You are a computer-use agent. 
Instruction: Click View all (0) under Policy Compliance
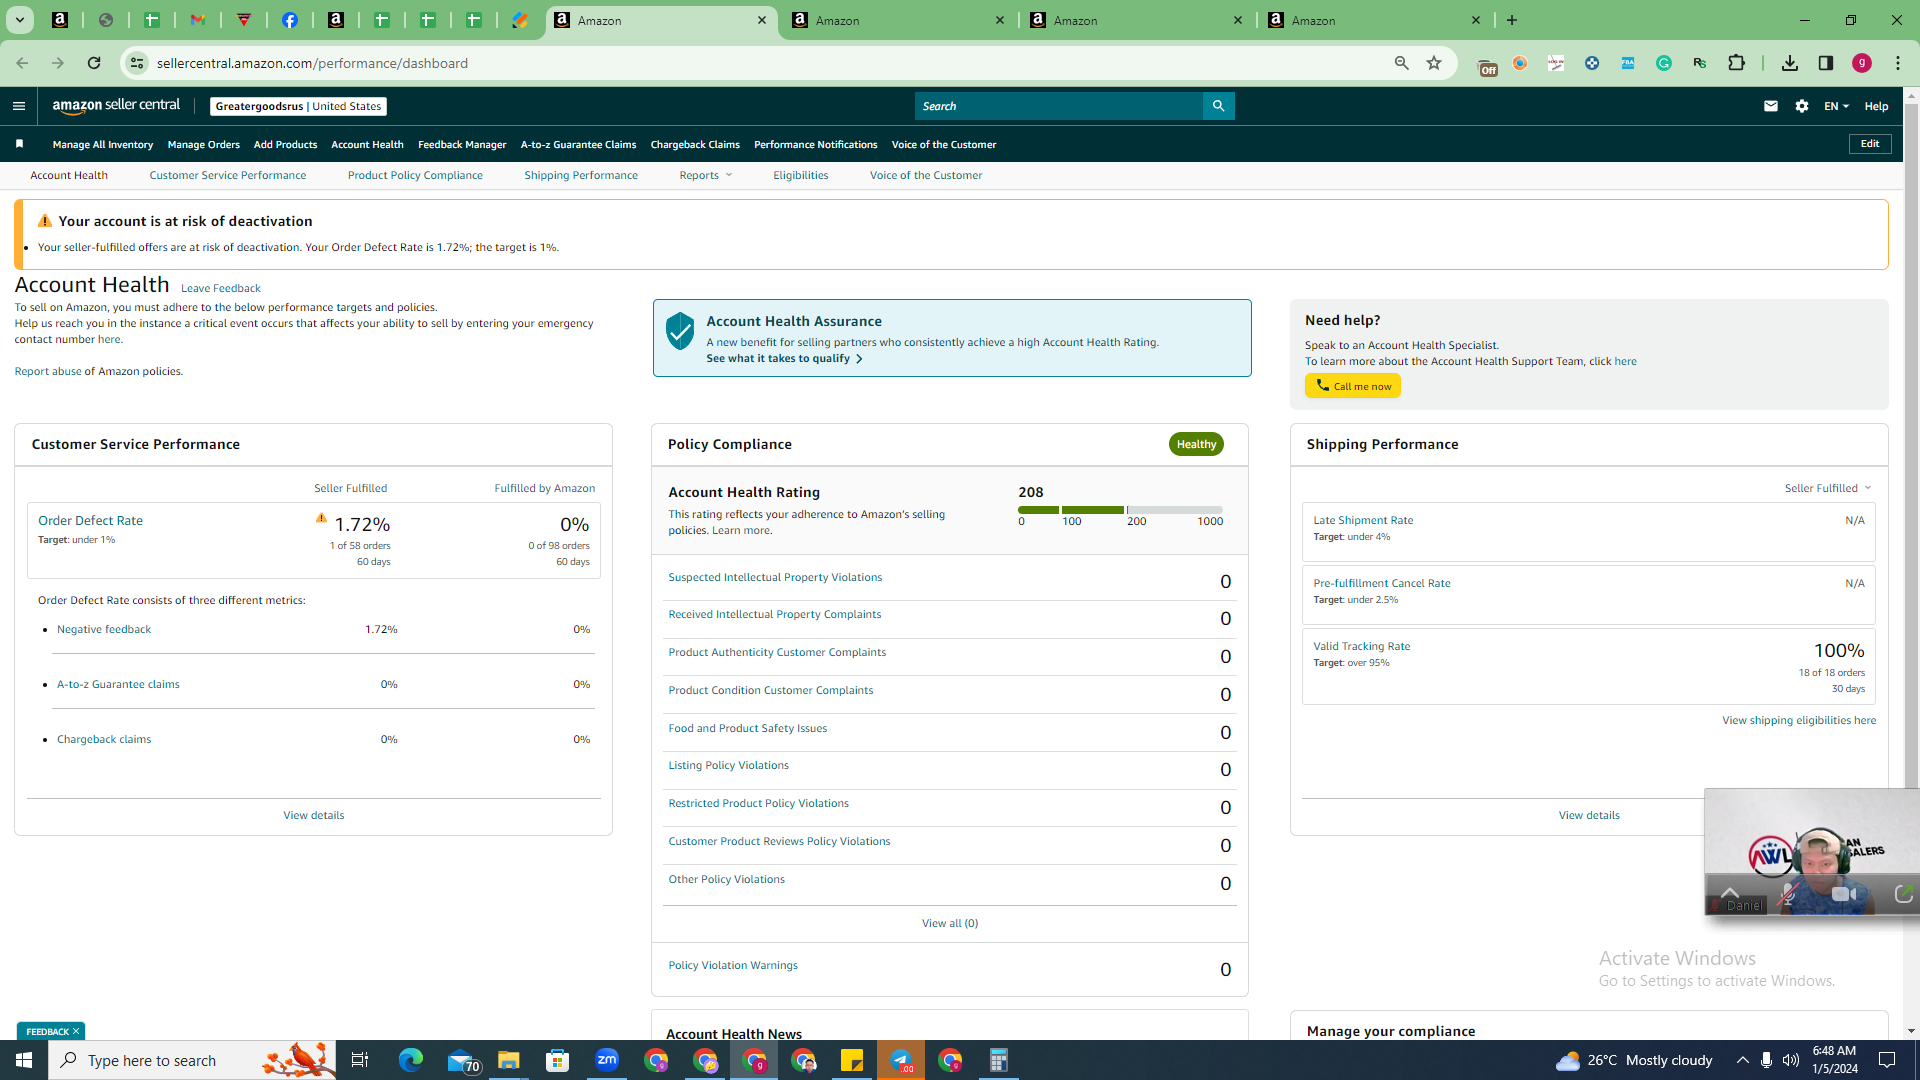950,923
